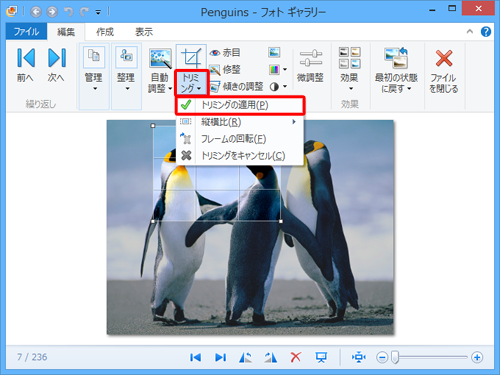Screen dimensions: 500x375
Task: Click the undo arrow in title bar
Action: 69,12
